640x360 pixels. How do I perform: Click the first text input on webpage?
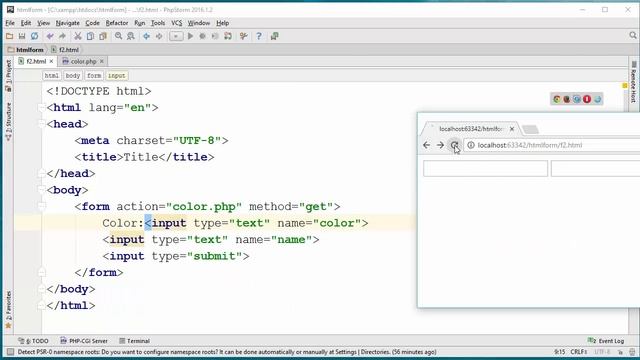(485, 169)
